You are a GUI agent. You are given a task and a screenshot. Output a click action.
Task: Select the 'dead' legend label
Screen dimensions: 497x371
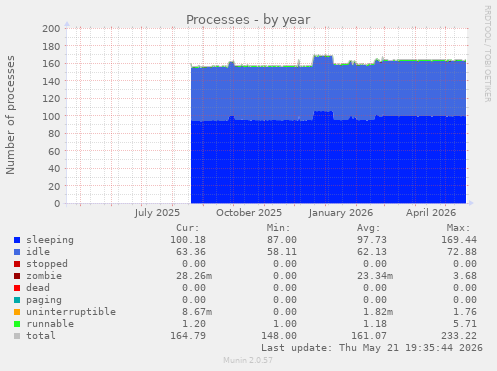click(x=38, y=288)
